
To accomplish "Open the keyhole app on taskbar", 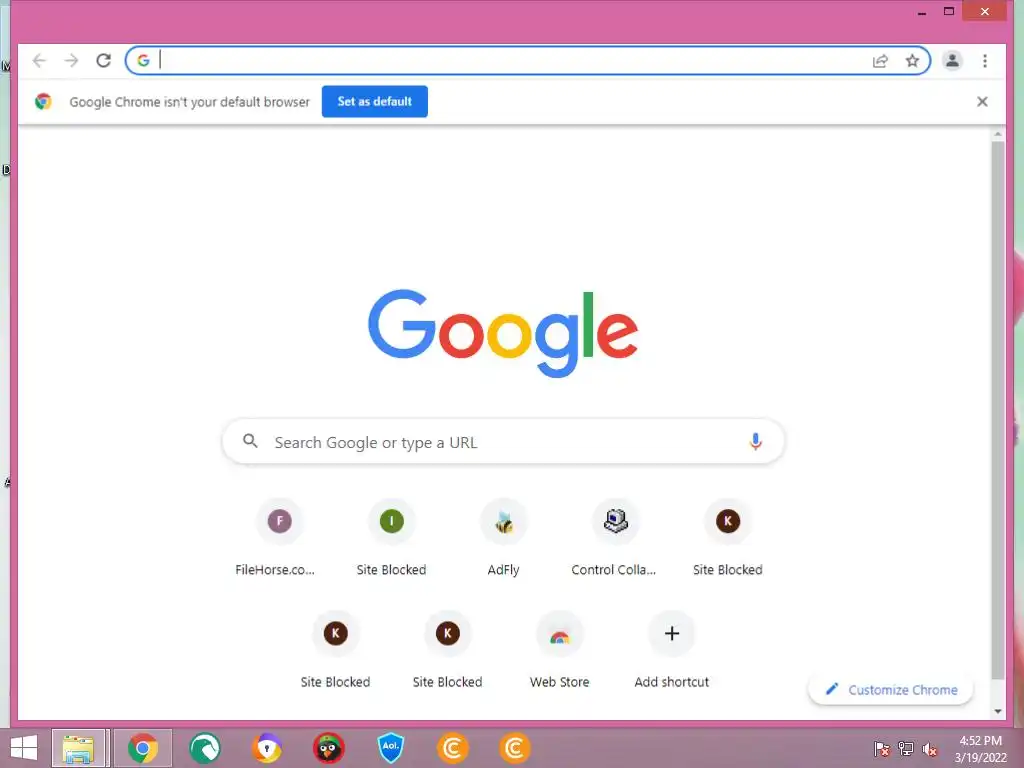I will coord(267,748).
